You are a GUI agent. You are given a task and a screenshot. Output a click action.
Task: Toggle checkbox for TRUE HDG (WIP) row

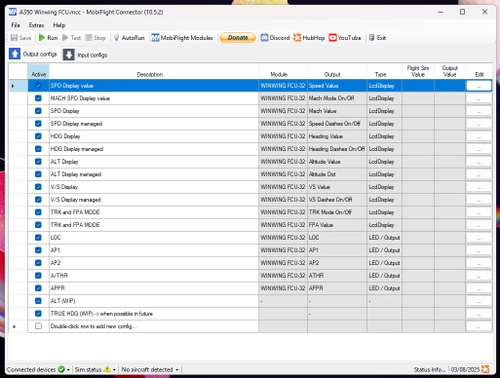[x=38, y=313]
